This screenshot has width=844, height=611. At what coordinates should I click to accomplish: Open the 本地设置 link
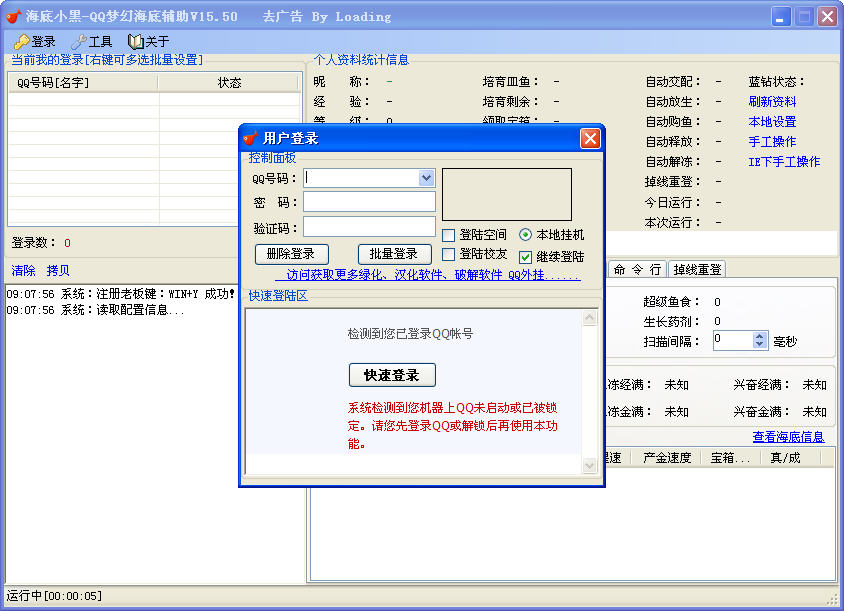point(772,122)
